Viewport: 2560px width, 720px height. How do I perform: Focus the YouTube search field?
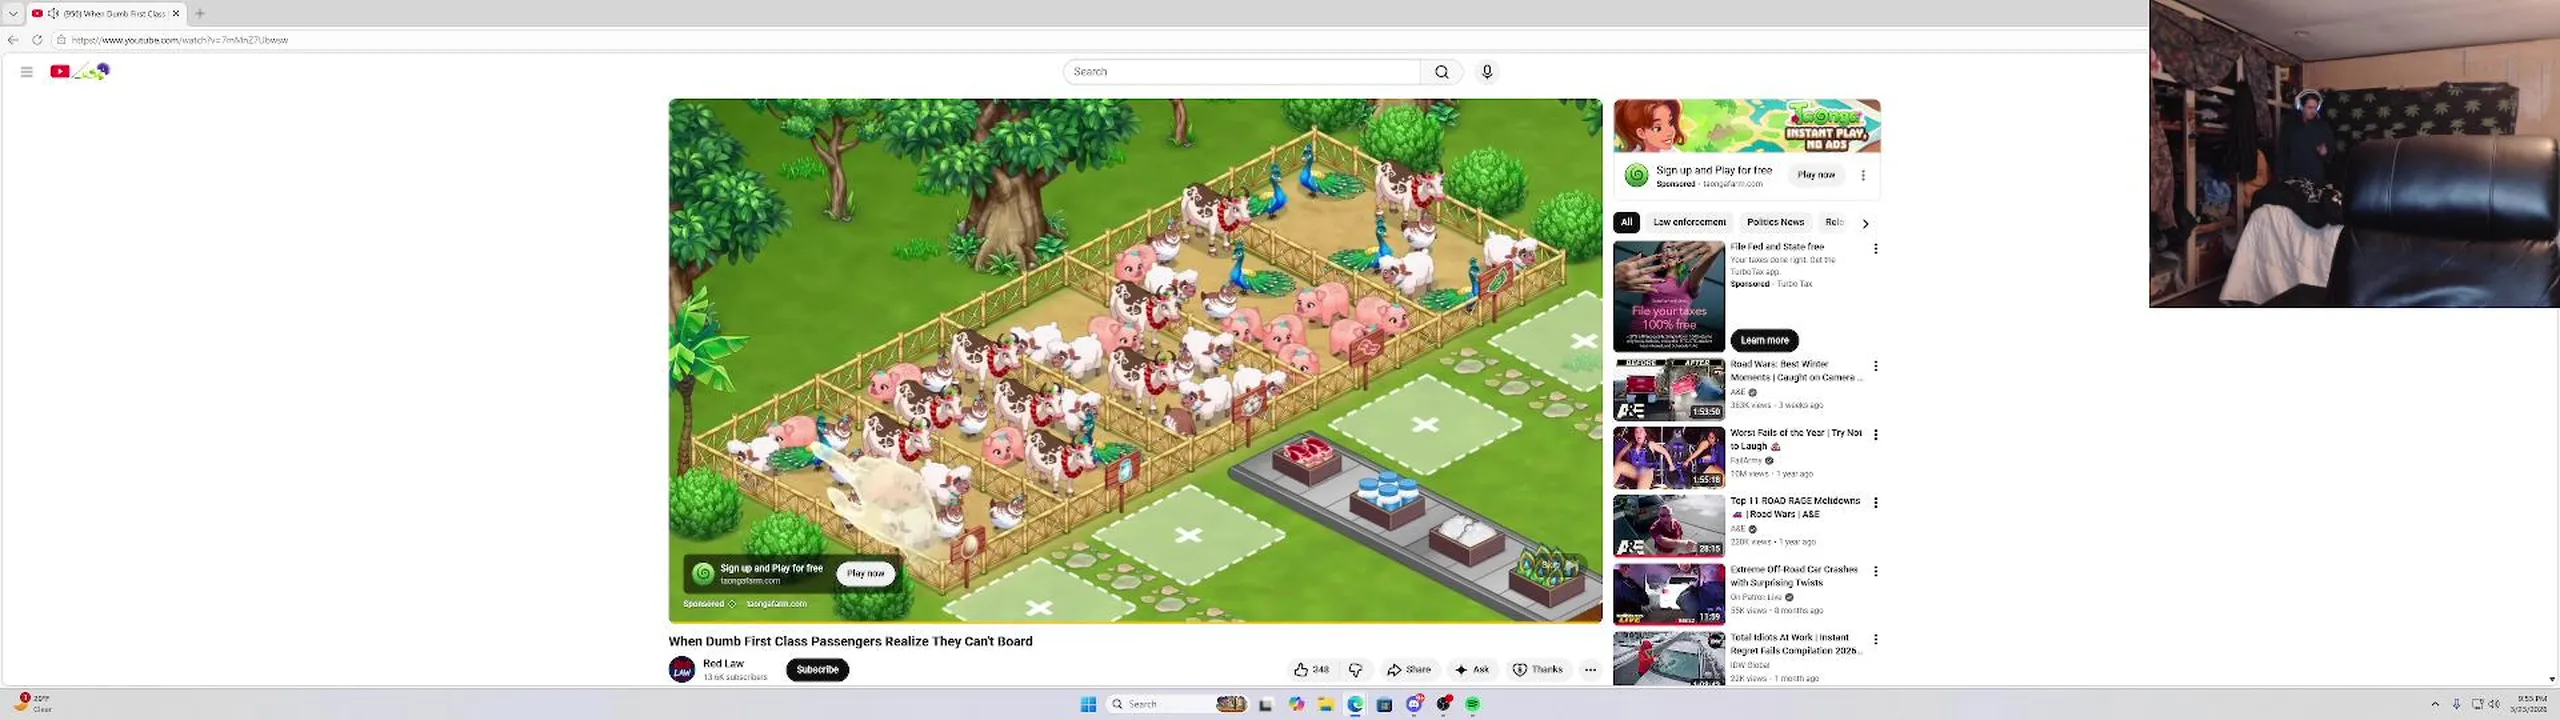(1242, 72)
